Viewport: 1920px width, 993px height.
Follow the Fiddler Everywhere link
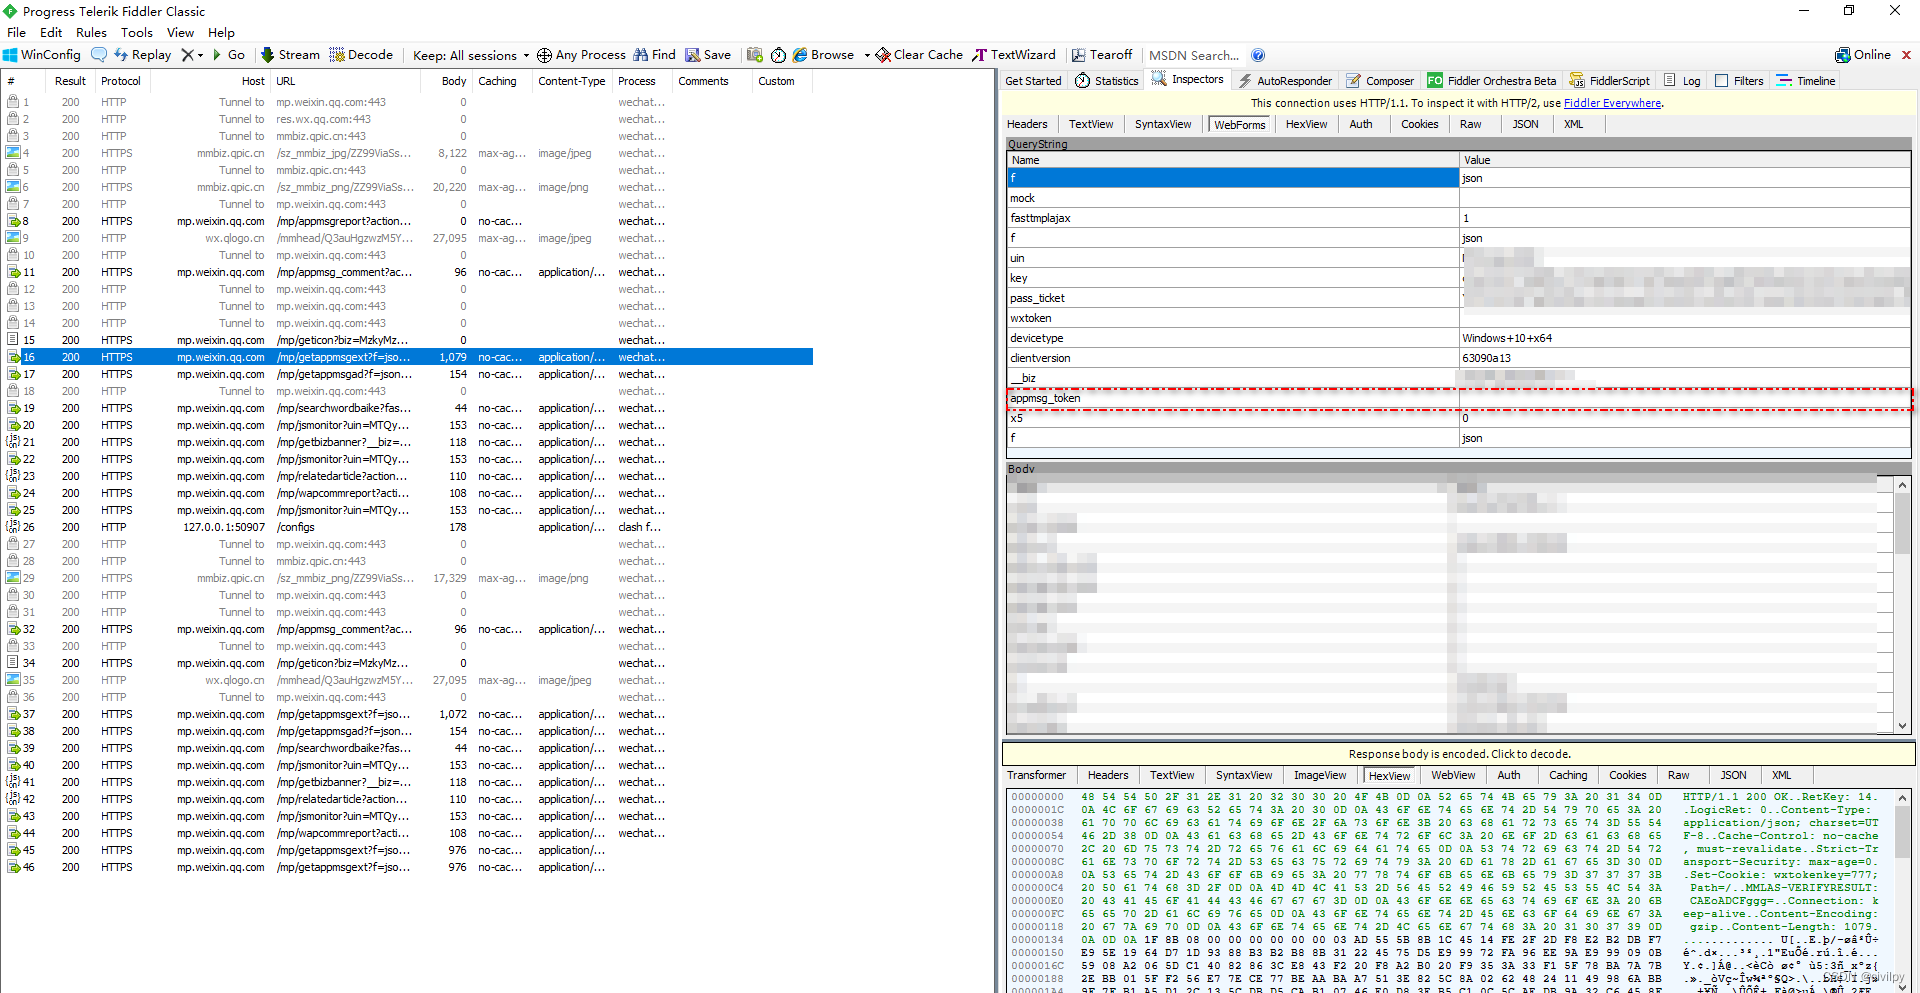click(1612, 103)
